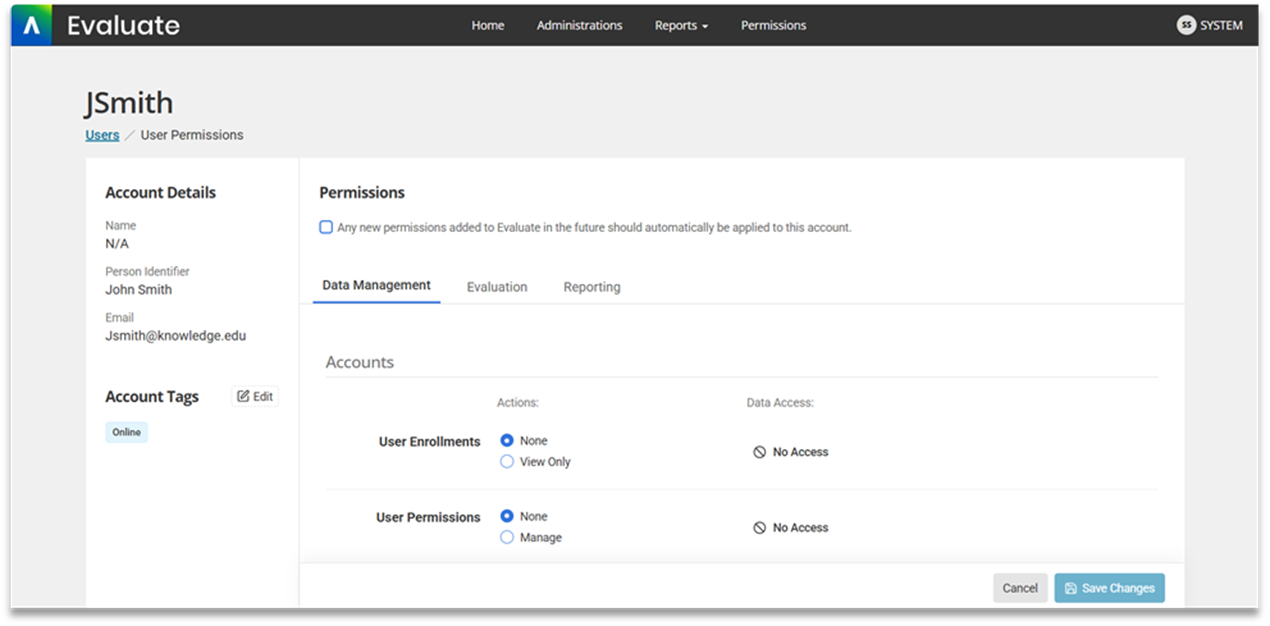Click the Save Changes button

click(x=1109, y=588)
